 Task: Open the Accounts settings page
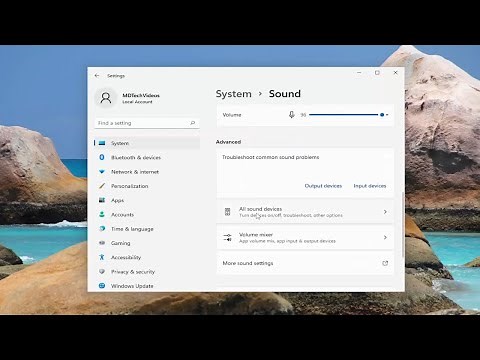tap(147, 215)
